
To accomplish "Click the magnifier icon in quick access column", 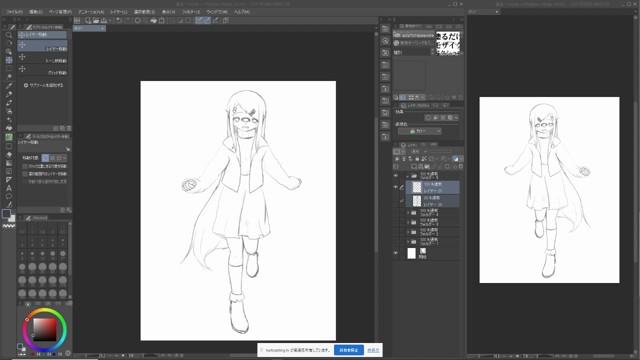I will coord(385,41).
